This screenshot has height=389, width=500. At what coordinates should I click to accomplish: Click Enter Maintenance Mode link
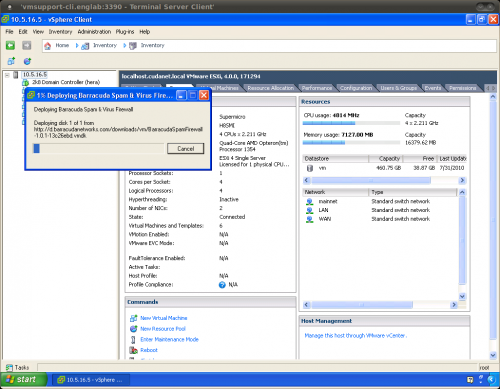(169, 340)
